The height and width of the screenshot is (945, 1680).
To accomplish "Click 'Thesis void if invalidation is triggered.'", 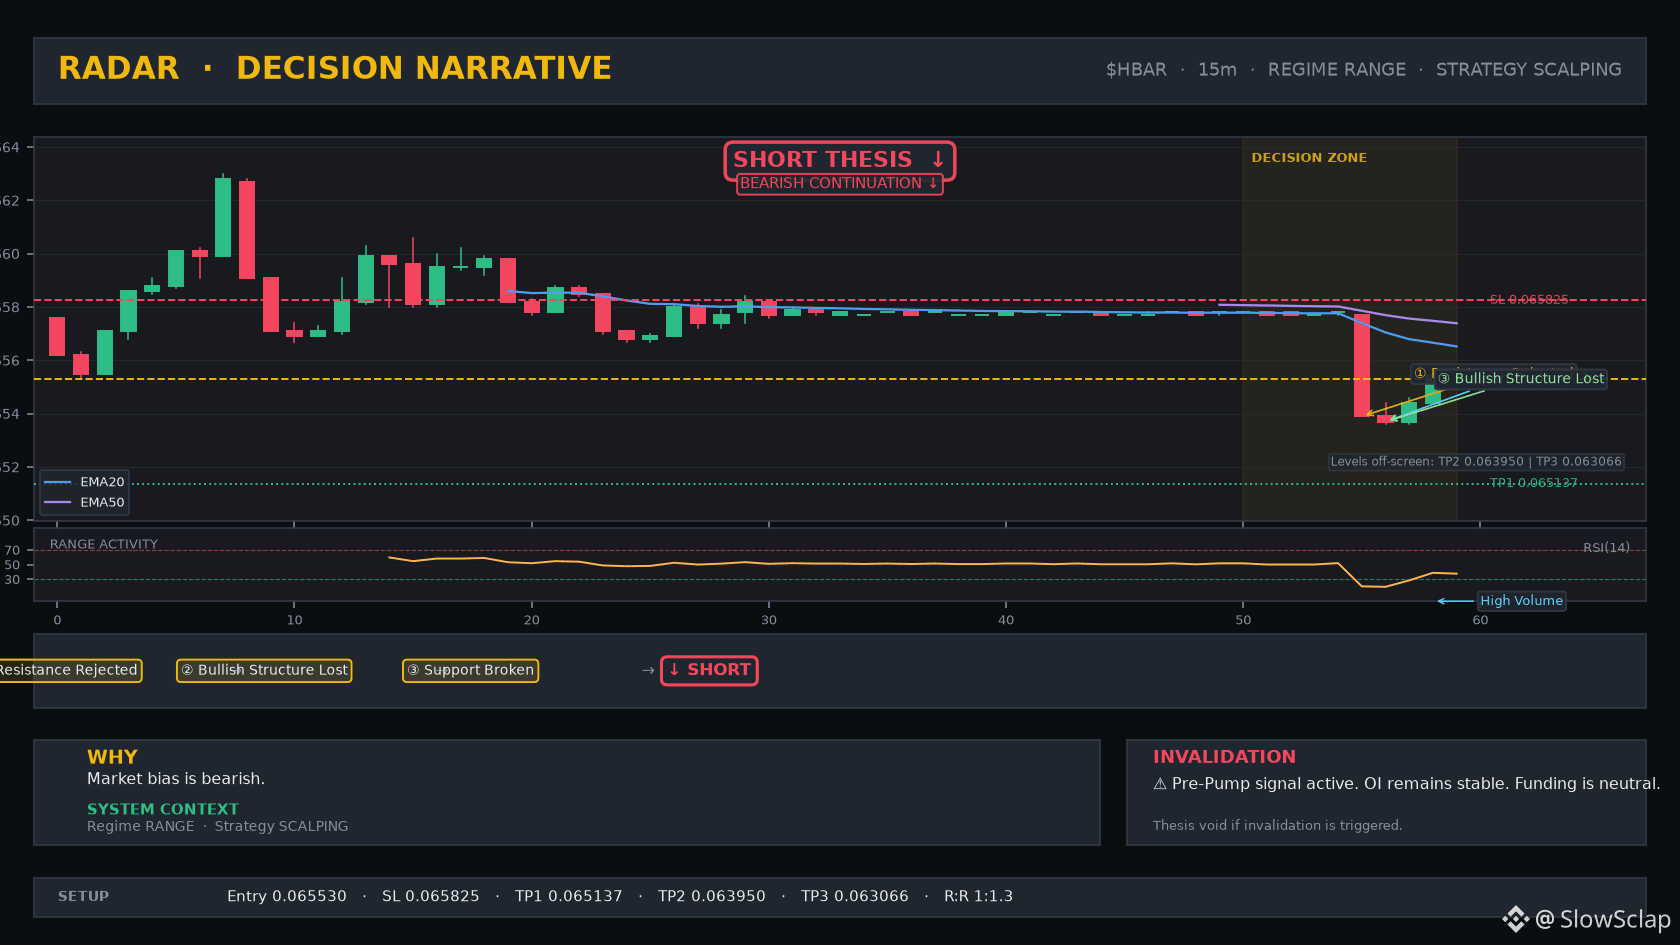I will (x=1277, y=825).
